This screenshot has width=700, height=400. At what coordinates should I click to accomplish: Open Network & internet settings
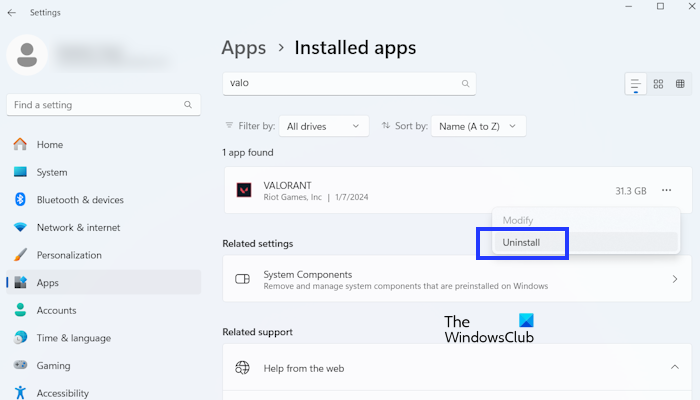[104, 227]
